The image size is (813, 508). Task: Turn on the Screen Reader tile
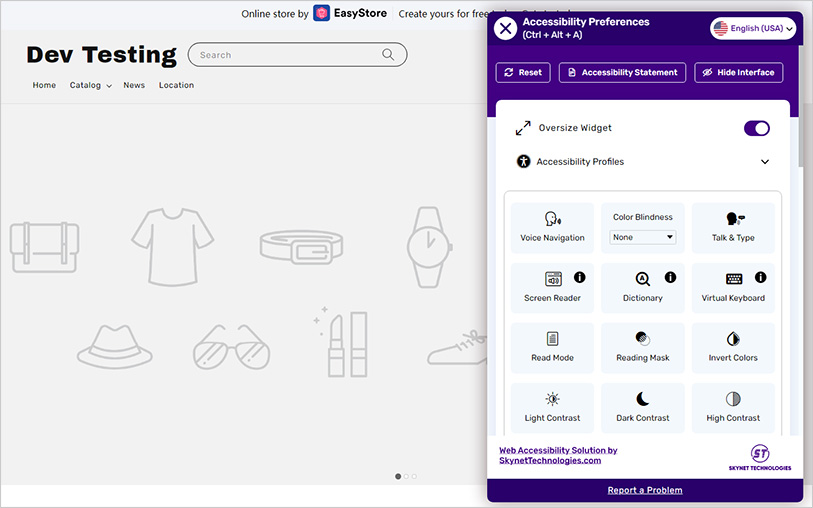point(552,288)
